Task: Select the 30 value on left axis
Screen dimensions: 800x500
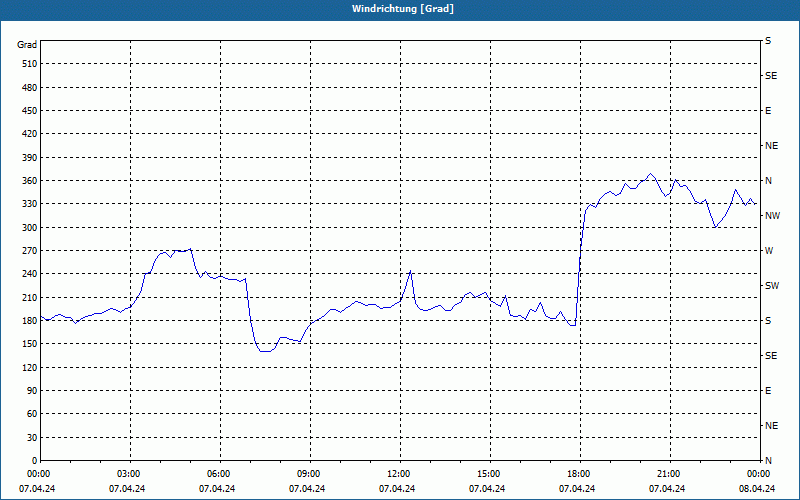Action: click(x=32, y=437)
